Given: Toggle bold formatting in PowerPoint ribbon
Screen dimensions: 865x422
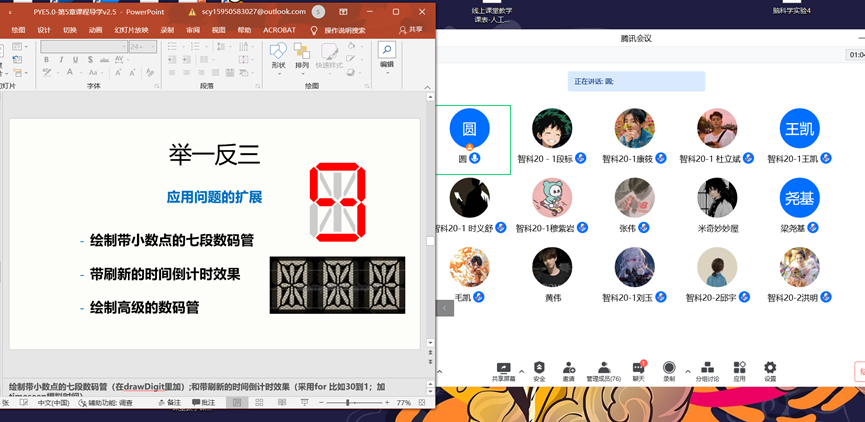Looking at the screenshot, I should tap(46, 60).
